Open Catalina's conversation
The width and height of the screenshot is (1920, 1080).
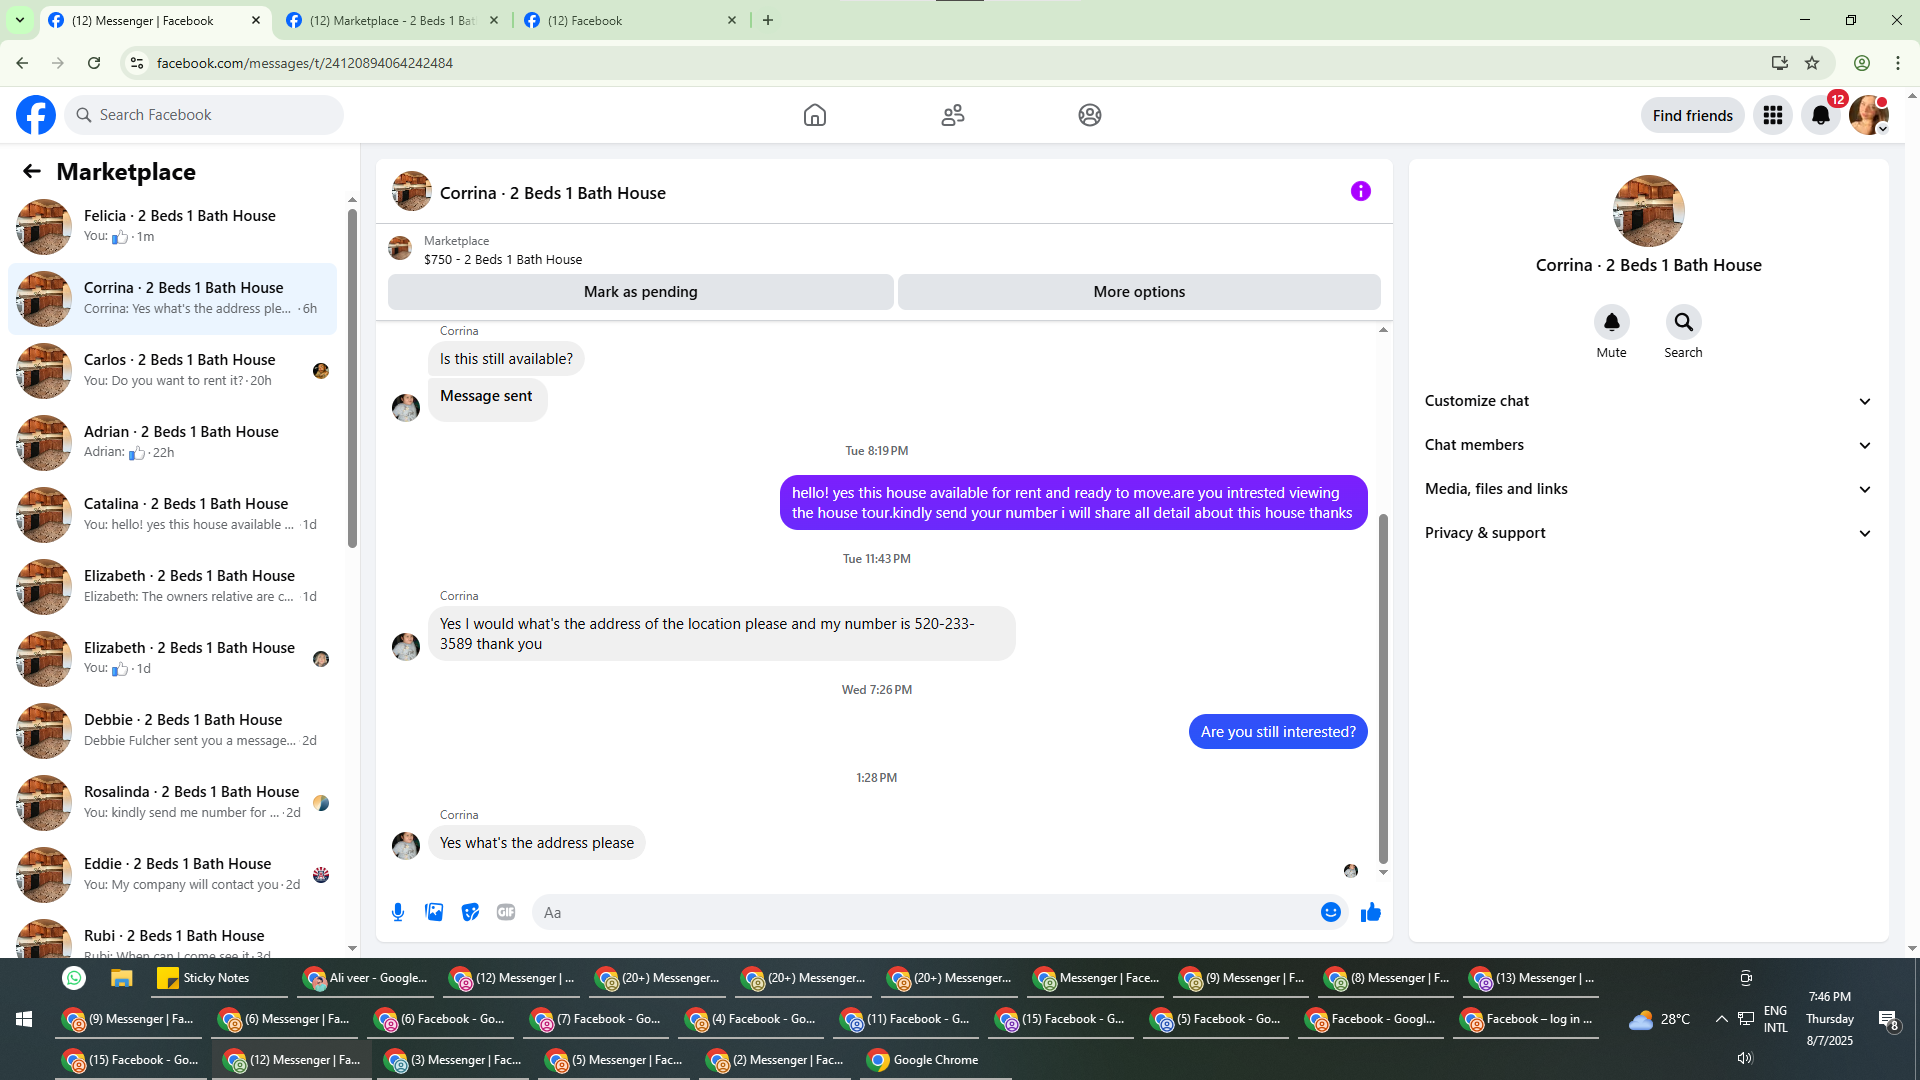point(172,514)
